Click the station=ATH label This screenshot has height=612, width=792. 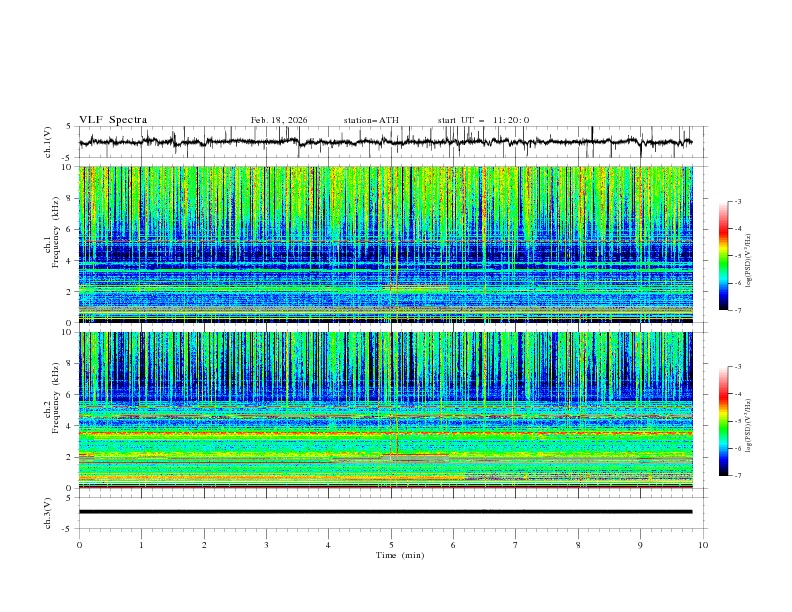tap(371, 120)
